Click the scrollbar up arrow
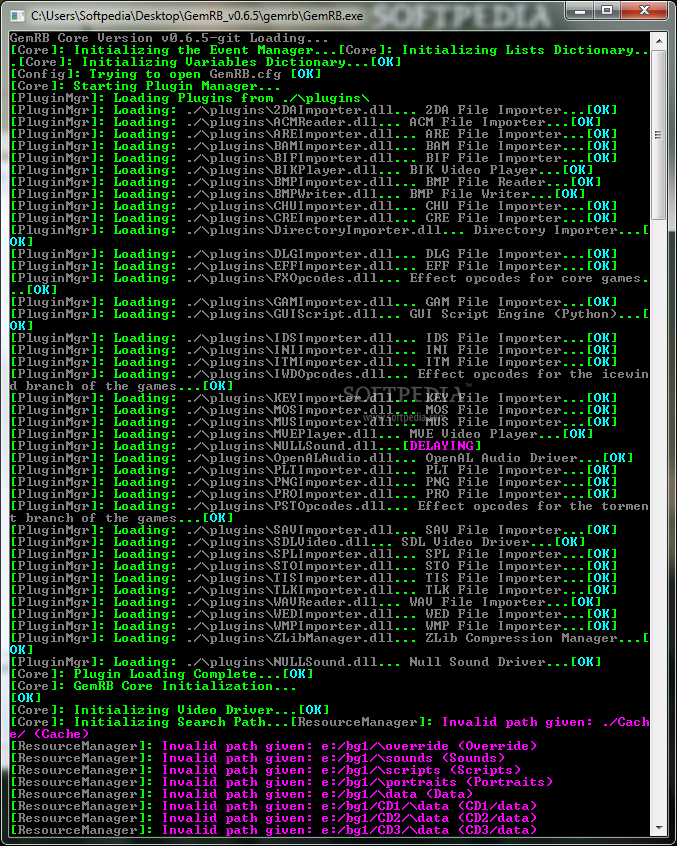Image resolution: width=677 pixels, height=846 pixels. point(659,40)
